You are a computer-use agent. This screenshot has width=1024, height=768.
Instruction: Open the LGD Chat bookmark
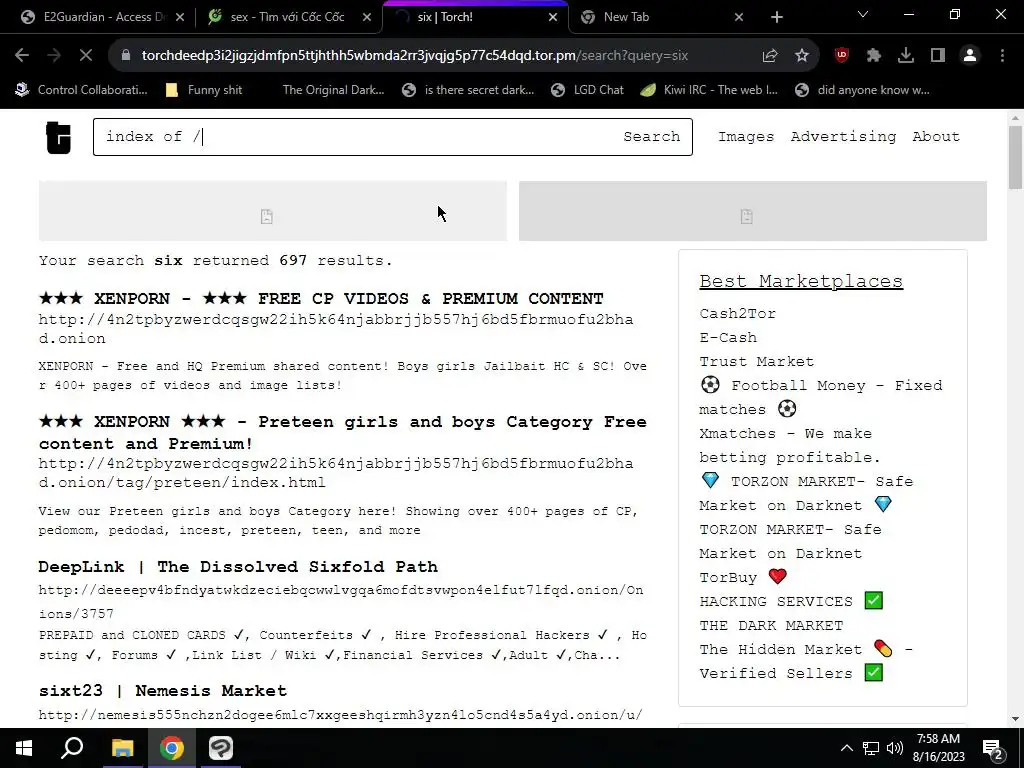[x=587, y=90]
